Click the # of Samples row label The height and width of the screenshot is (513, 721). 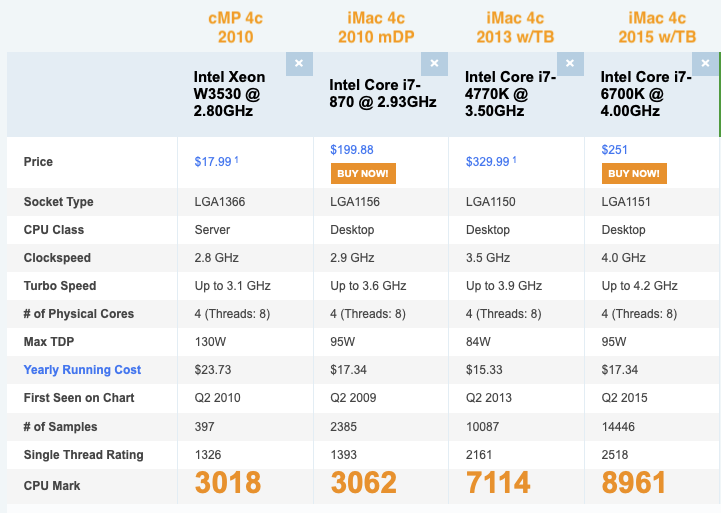[x=60, y=427]
